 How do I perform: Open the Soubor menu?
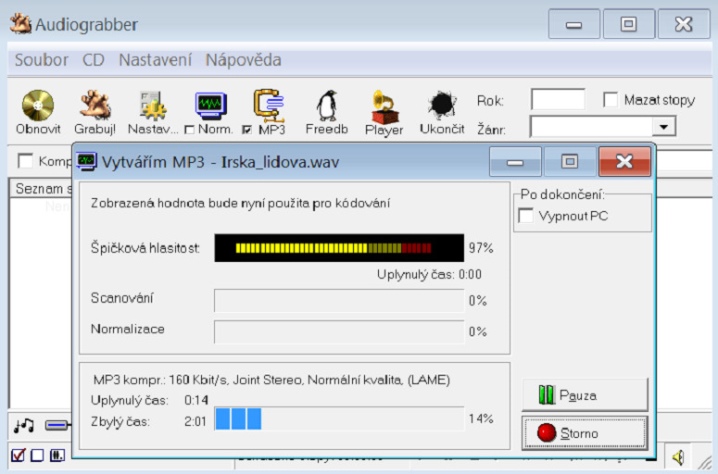tap(41, 60)
